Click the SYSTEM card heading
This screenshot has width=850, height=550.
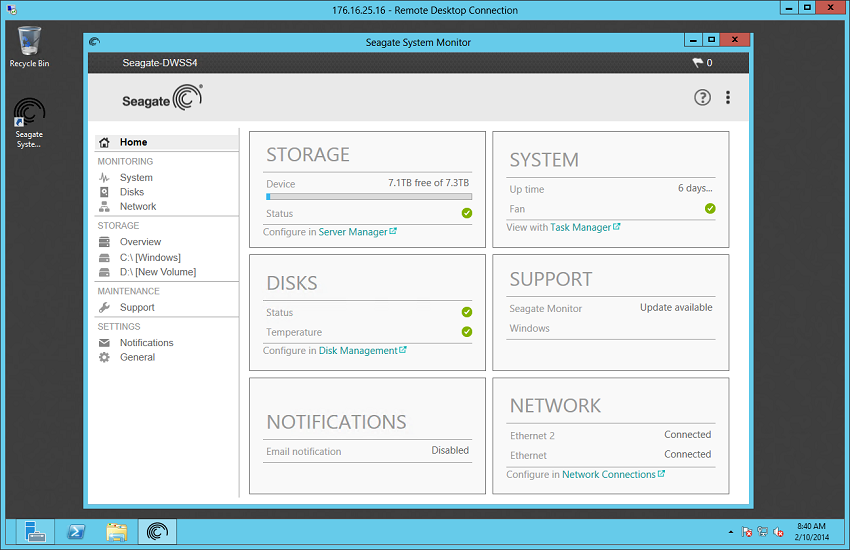(544, 160)
